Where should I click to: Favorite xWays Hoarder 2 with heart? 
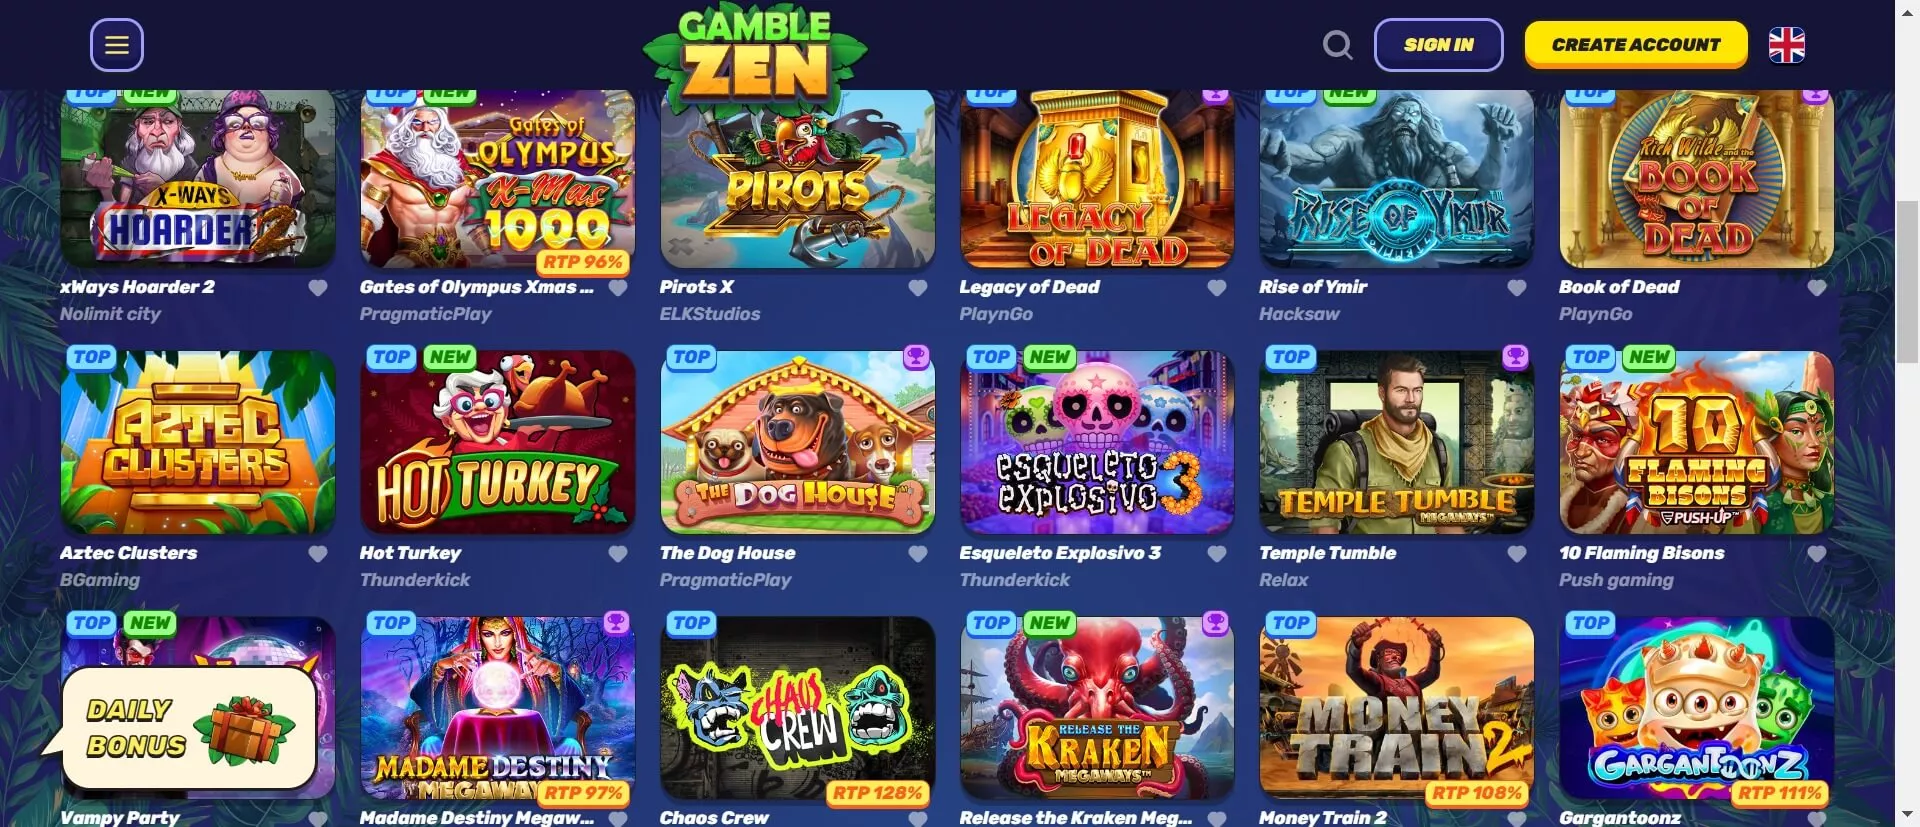tap(318, 288)
